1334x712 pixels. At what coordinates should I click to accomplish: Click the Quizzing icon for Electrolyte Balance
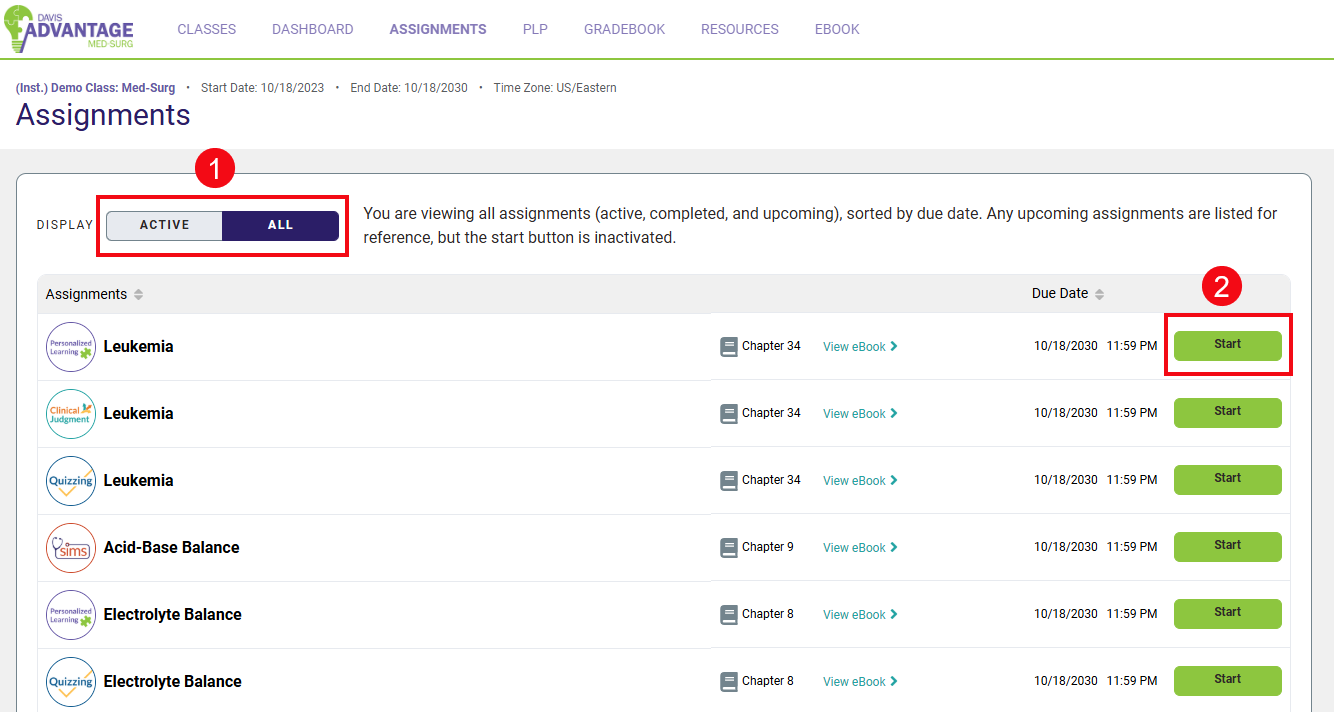pos(71,682)
